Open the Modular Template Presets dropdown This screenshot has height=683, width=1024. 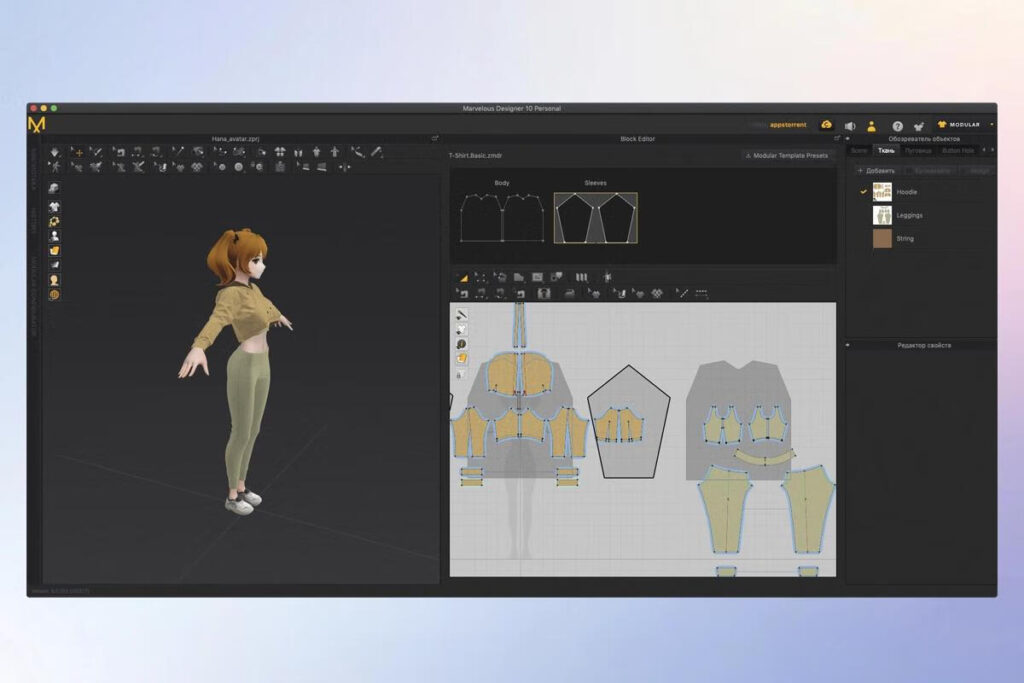(790, 155)
